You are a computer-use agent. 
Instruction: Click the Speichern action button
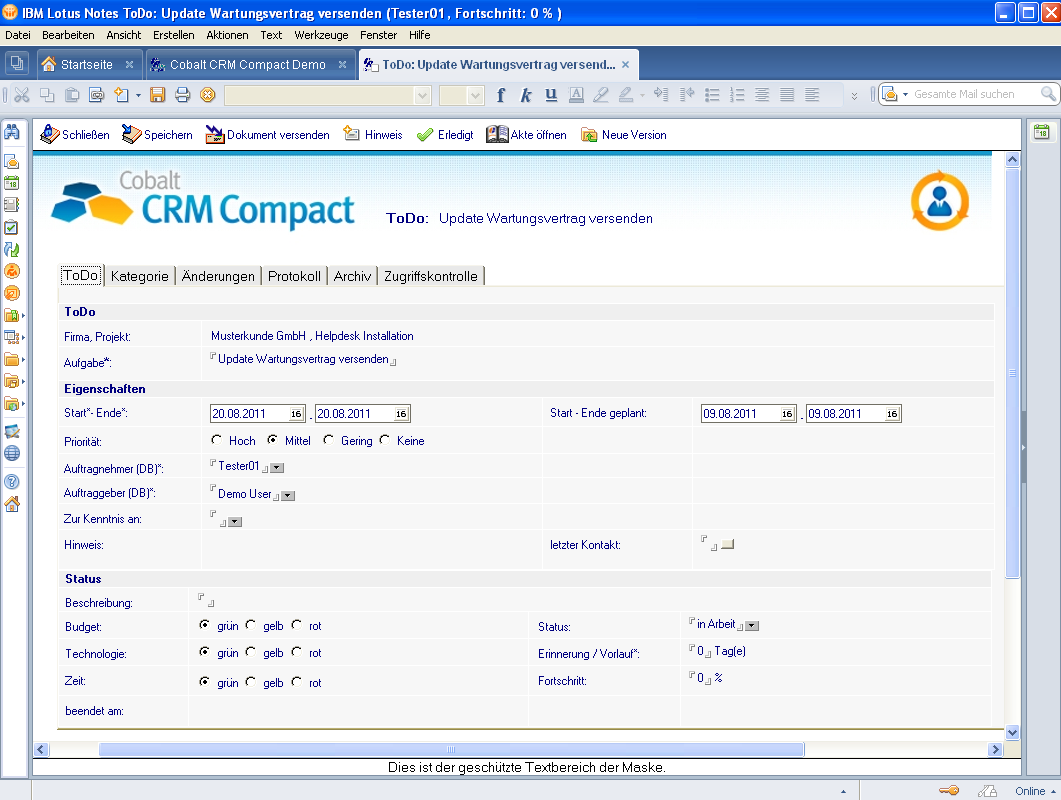(x=157, y=135)
